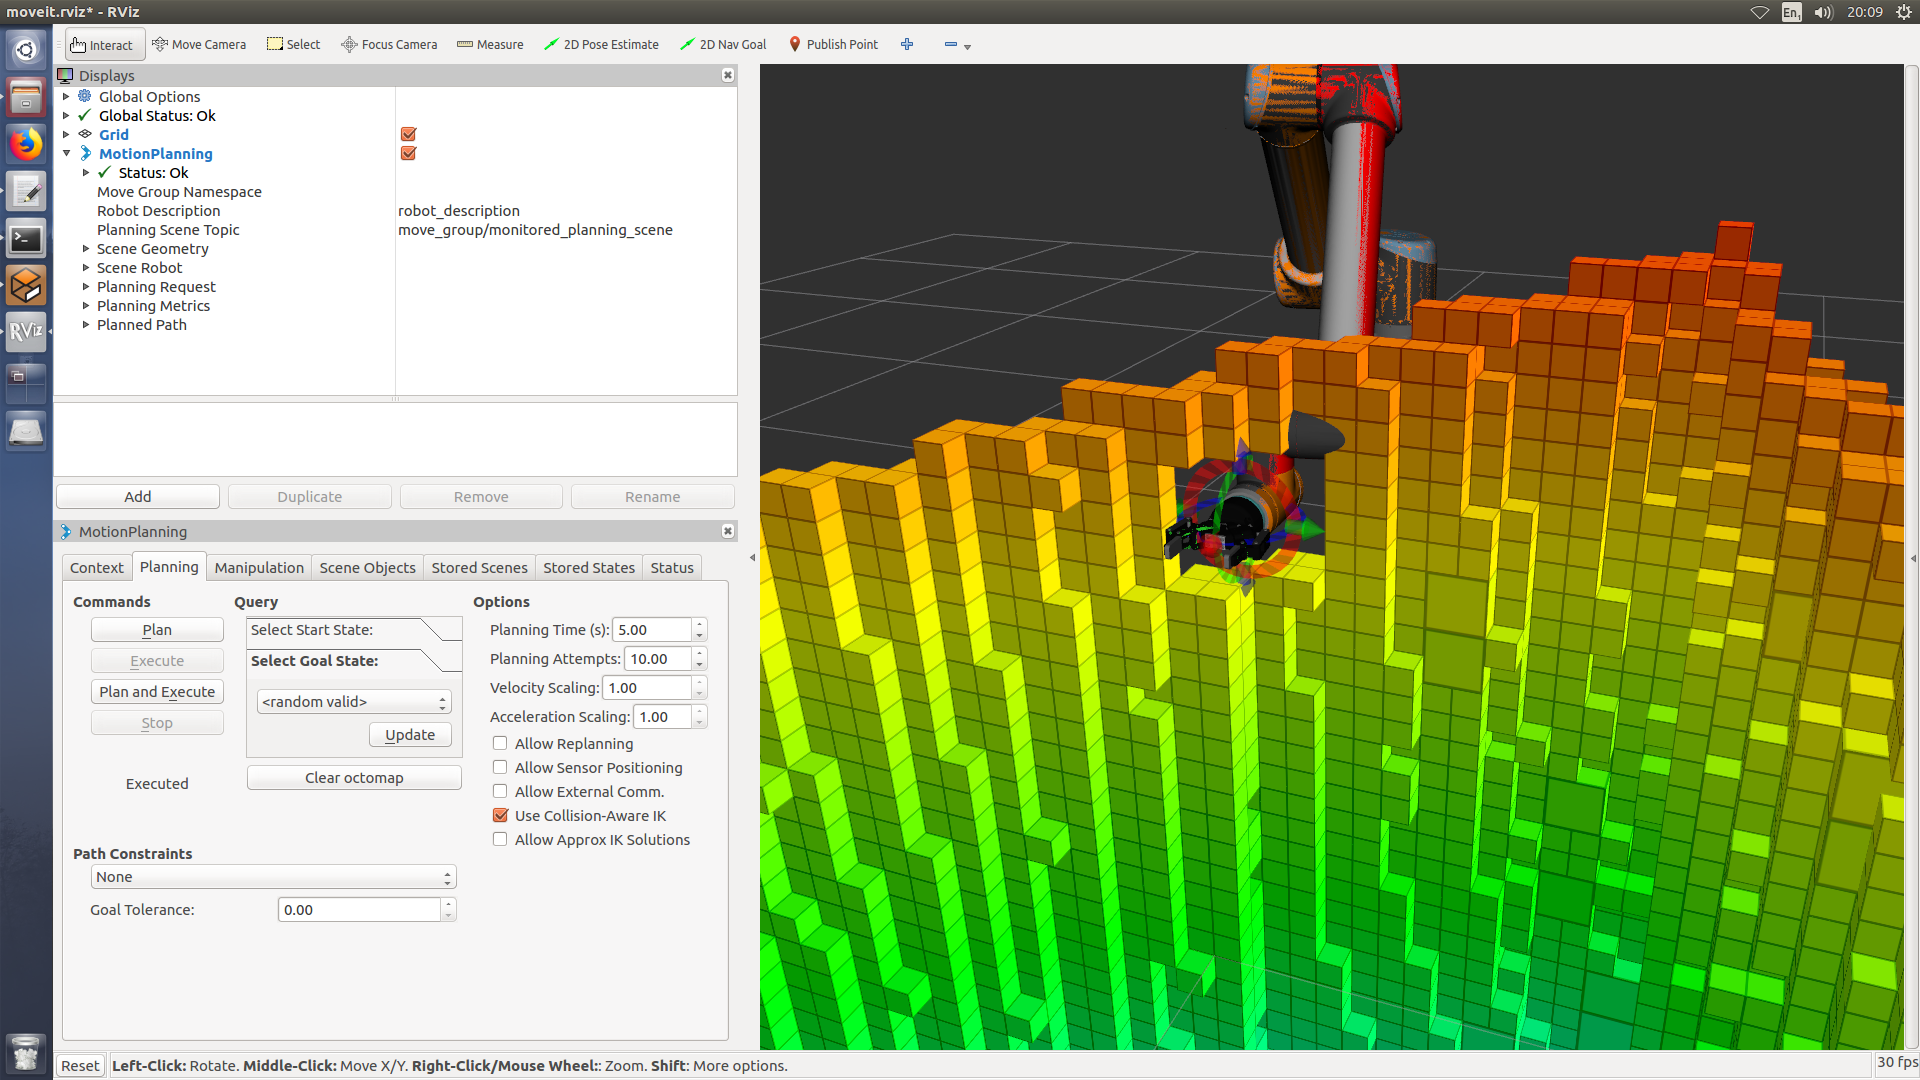Open the Status tab

tap(672, 568)
